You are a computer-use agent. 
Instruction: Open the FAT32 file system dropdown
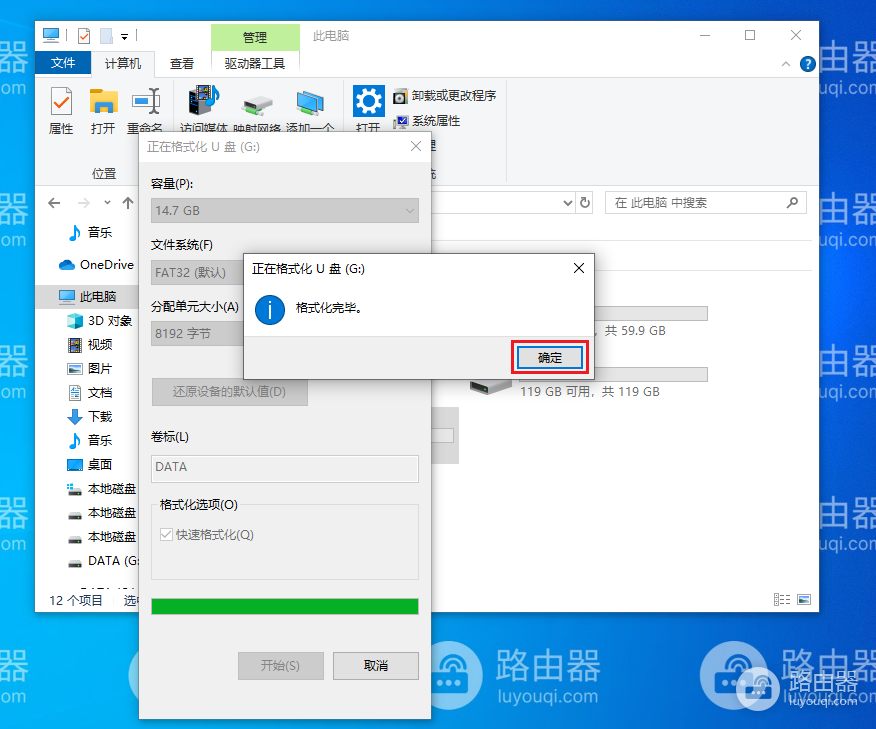pos(197,273)
